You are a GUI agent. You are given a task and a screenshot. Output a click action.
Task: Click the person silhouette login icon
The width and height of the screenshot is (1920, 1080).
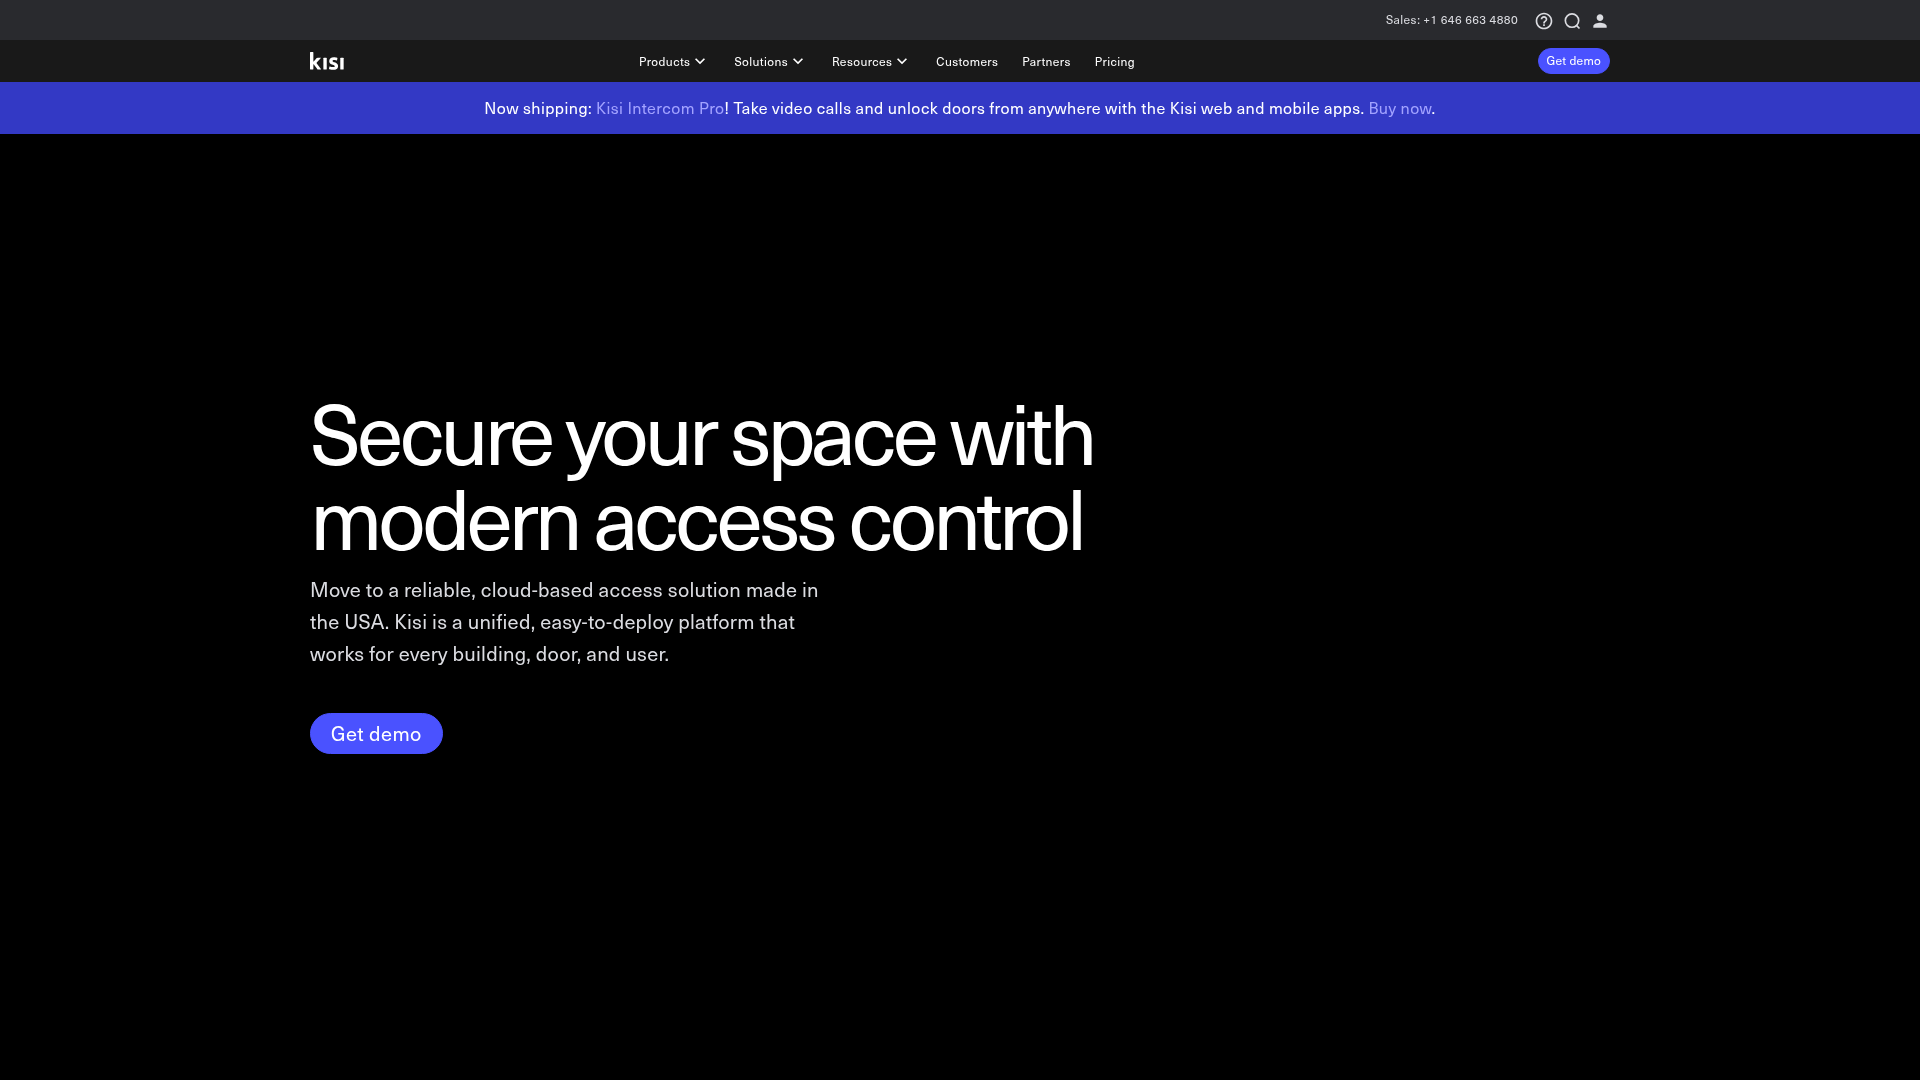pos(1600,20)
